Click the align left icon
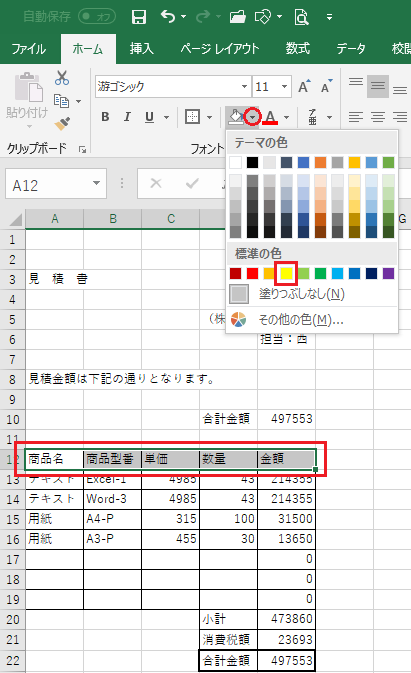The image size is (411, 673). (x=356, y=117)
